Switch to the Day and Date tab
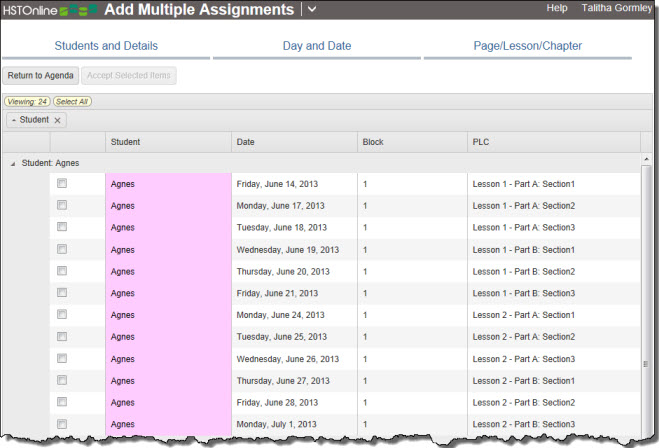This screenshot has width=659, height=448. click(x=317, y=46)
